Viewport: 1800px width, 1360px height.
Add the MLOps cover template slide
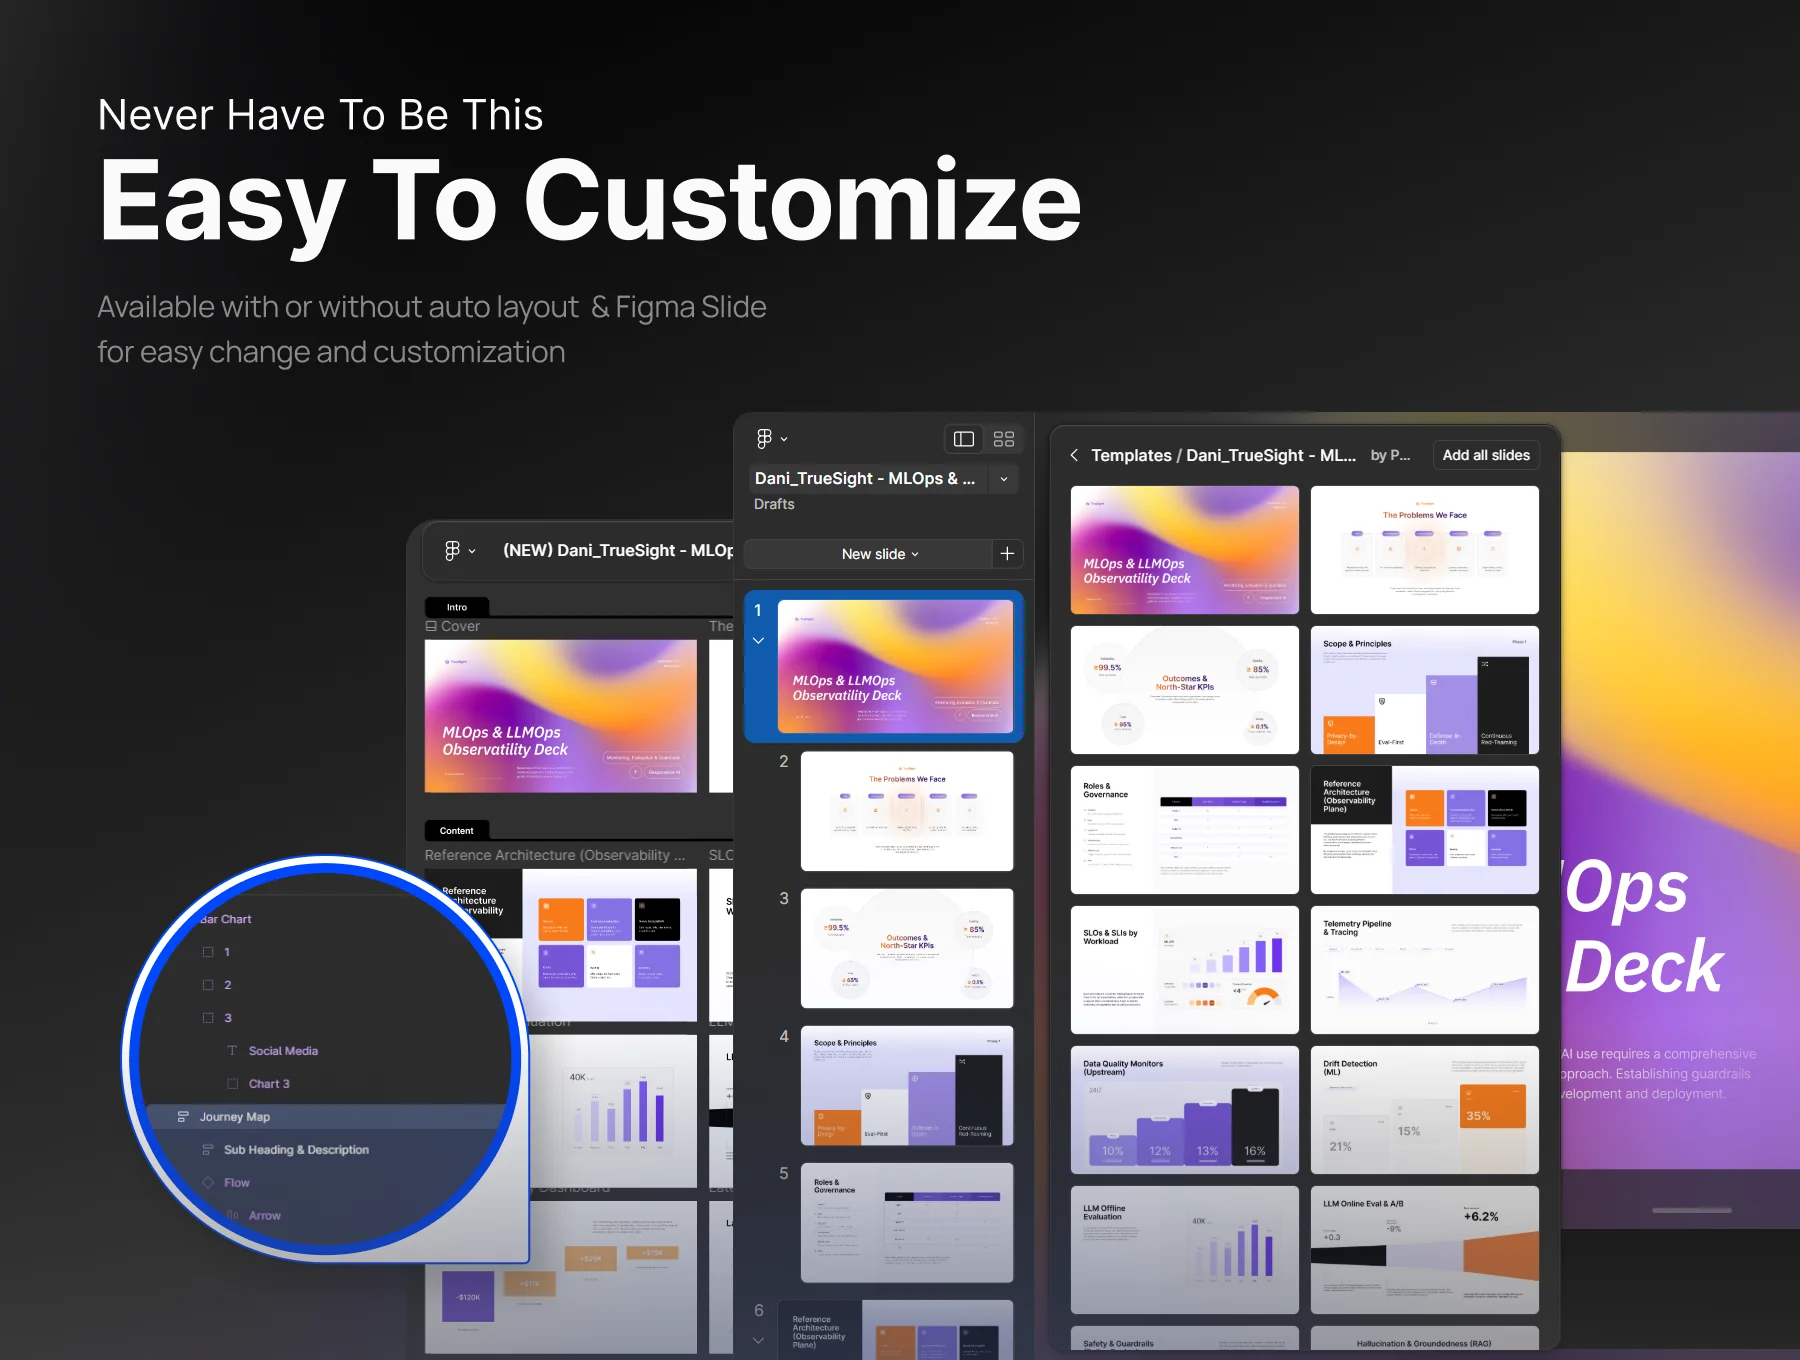1184,550
